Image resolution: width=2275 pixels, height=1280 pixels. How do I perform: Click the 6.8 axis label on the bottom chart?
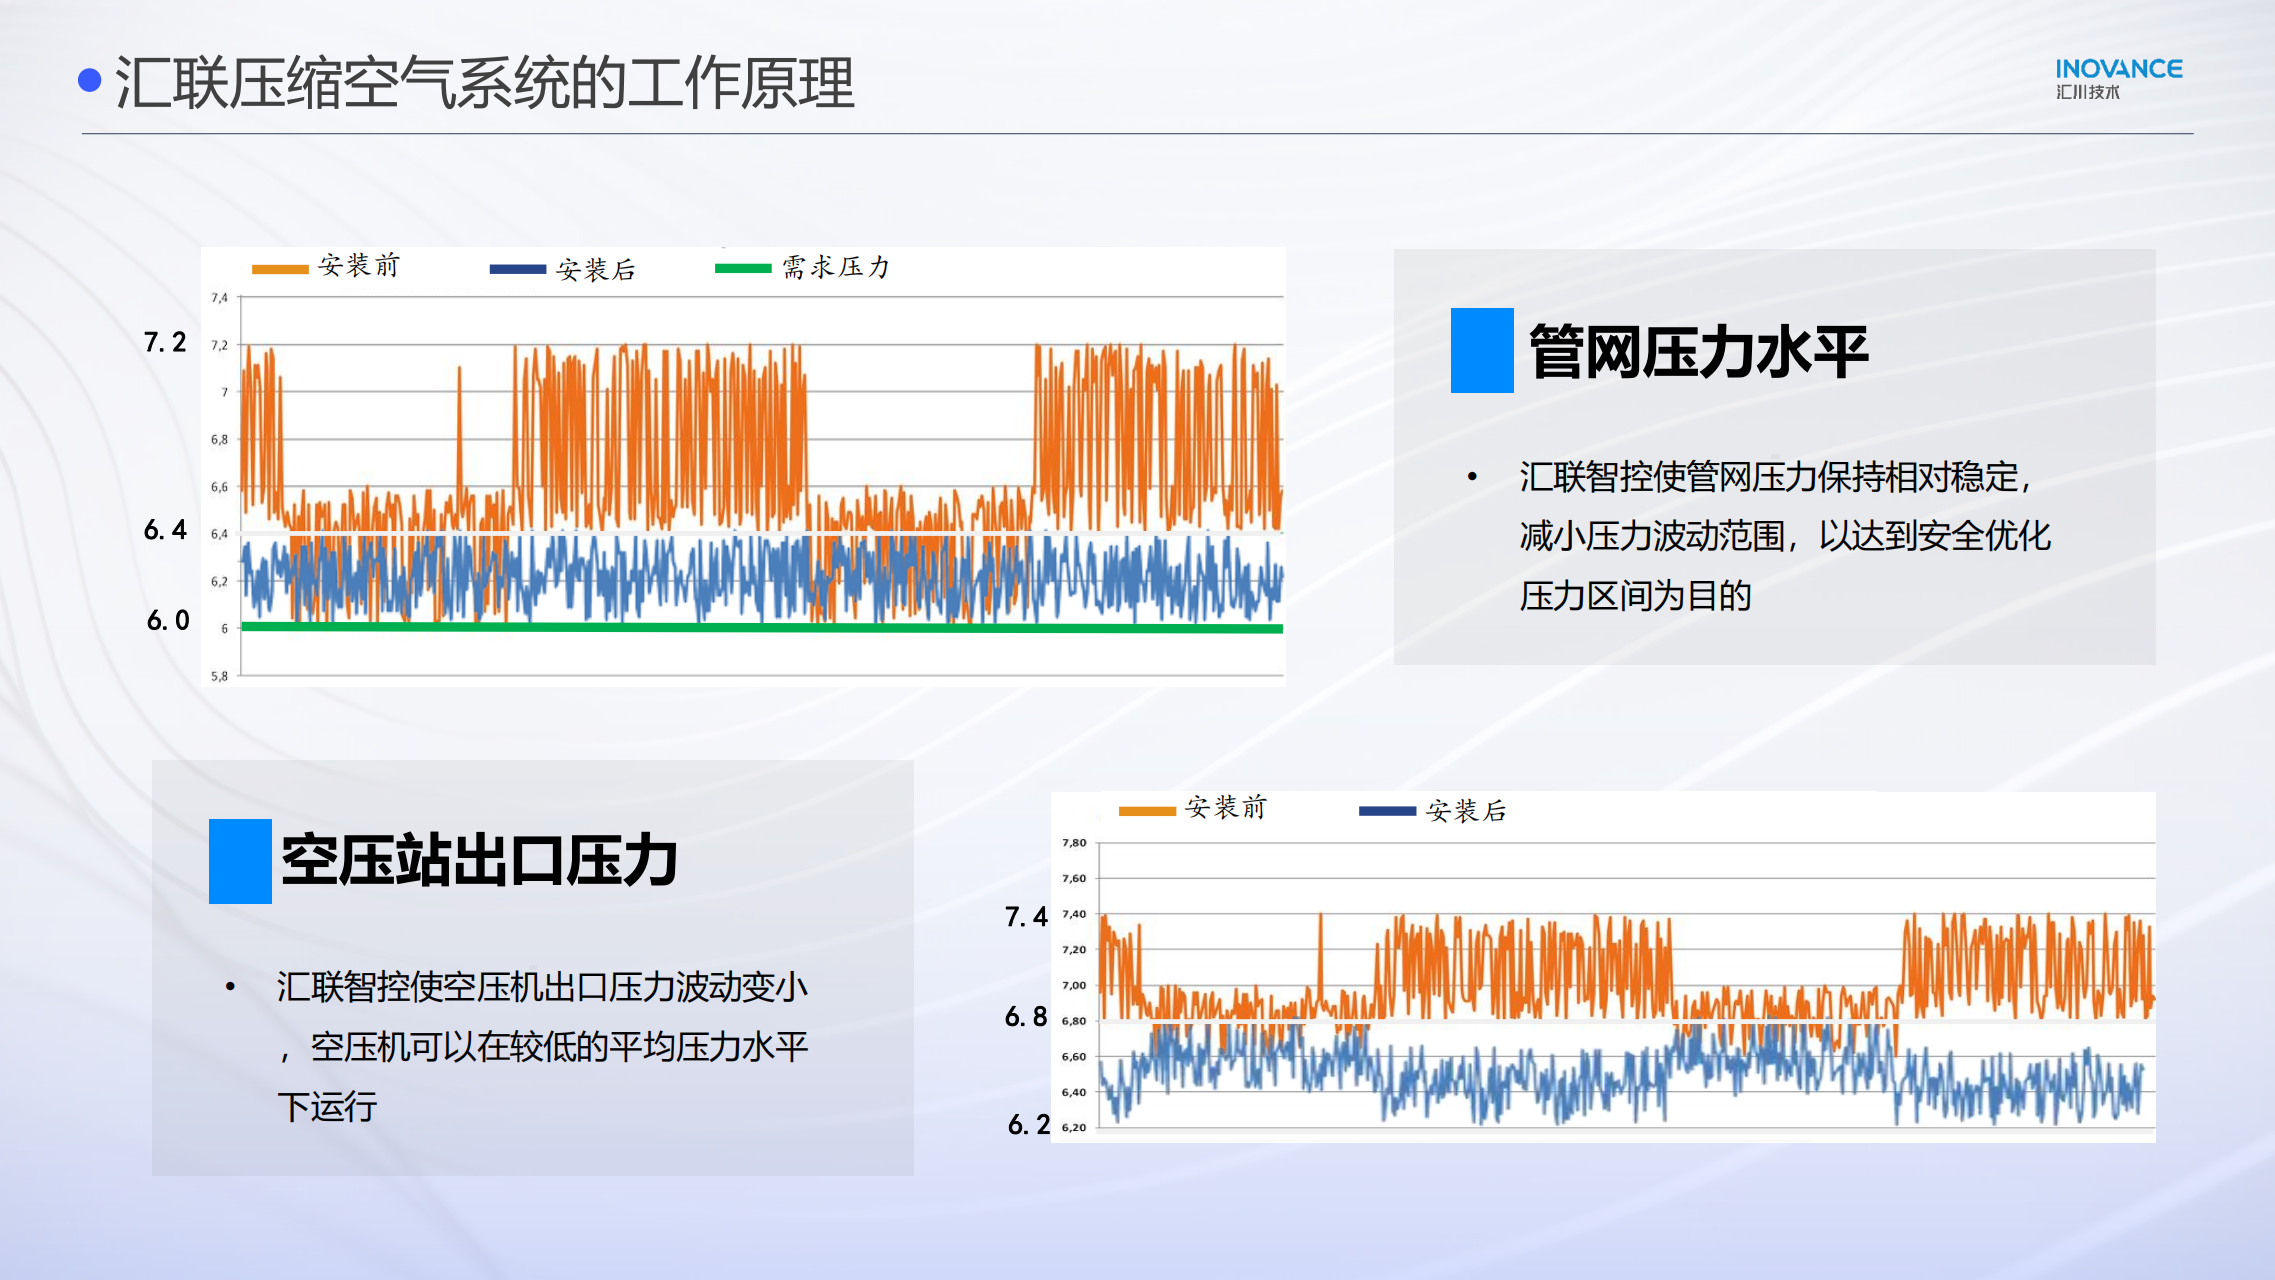point(1026,1017)
